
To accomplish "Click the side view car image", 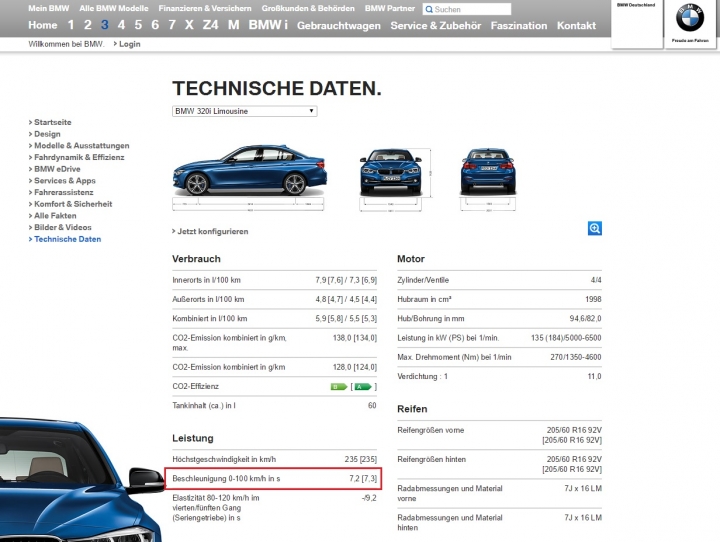I will (x=249, y=171).
